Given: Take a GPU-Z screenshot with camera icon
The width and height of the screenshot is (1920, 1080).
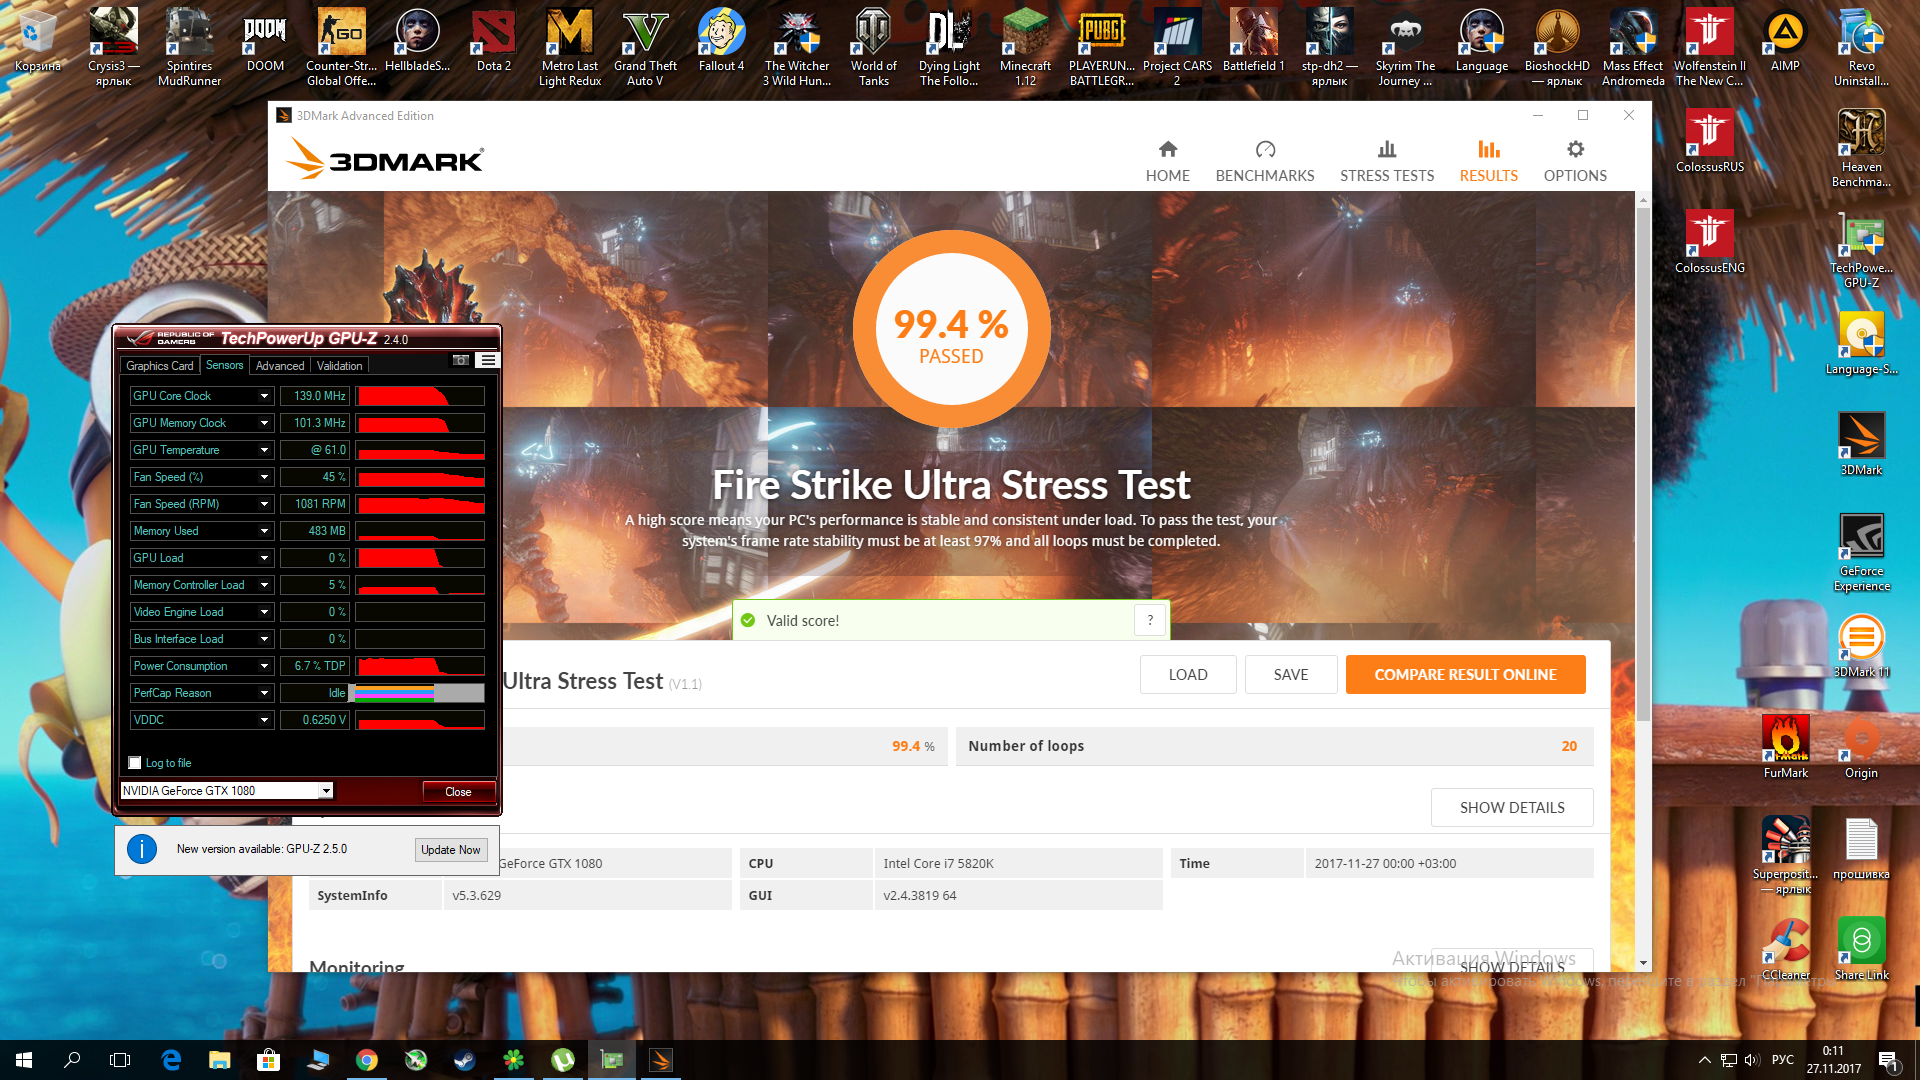Looking at the screenshot, I should pos(461,360).
